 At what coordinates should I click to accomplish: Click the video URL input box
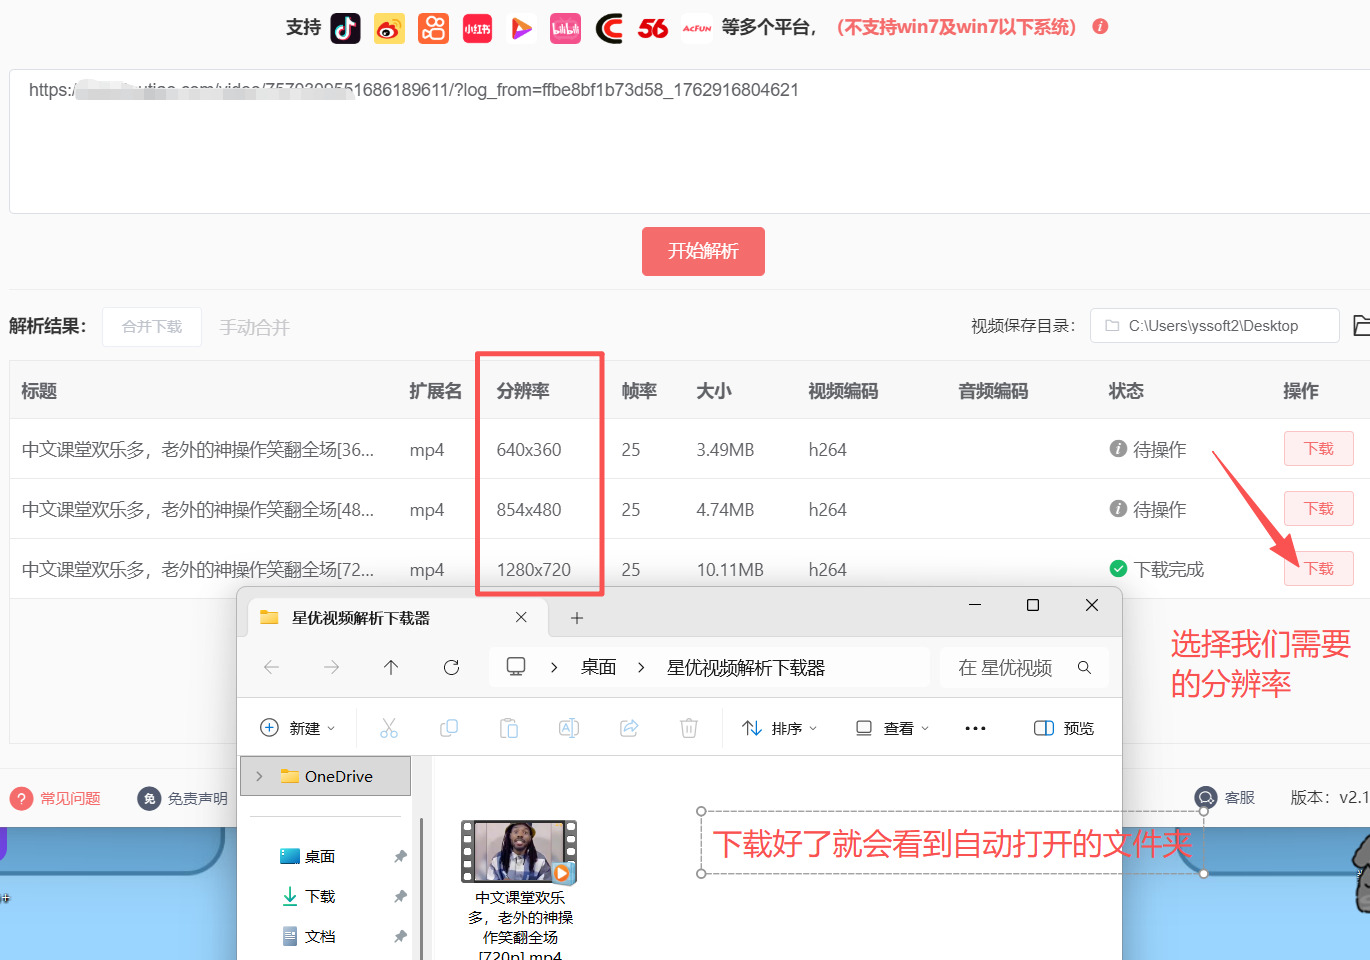tap(689, 141)
